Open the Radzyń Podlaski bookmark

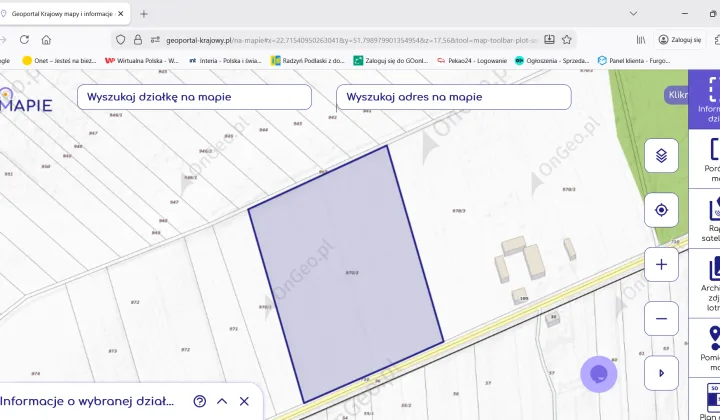point(308,61)
